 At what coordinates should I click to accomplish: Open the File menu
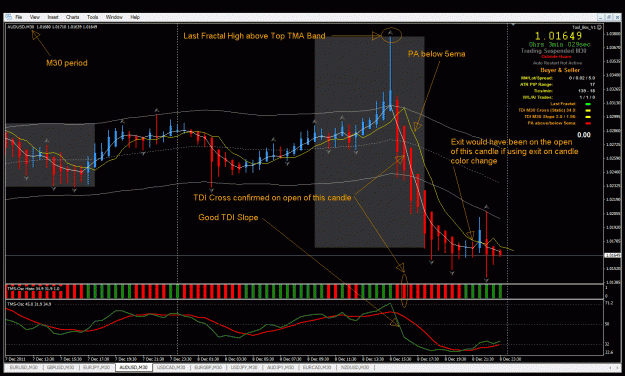pyautogui.click(x=19, y=17)
